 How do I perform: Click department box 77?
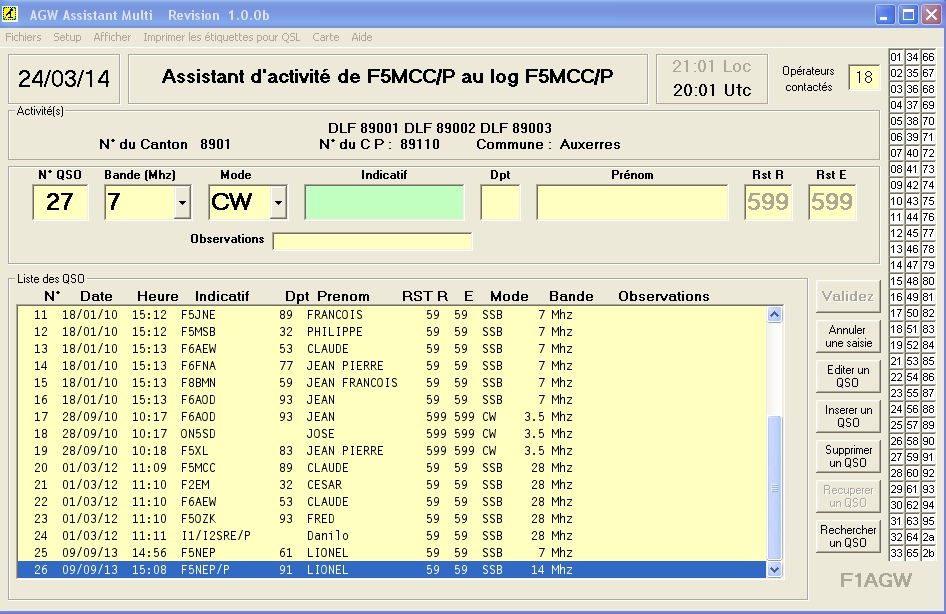click(929, 233)
